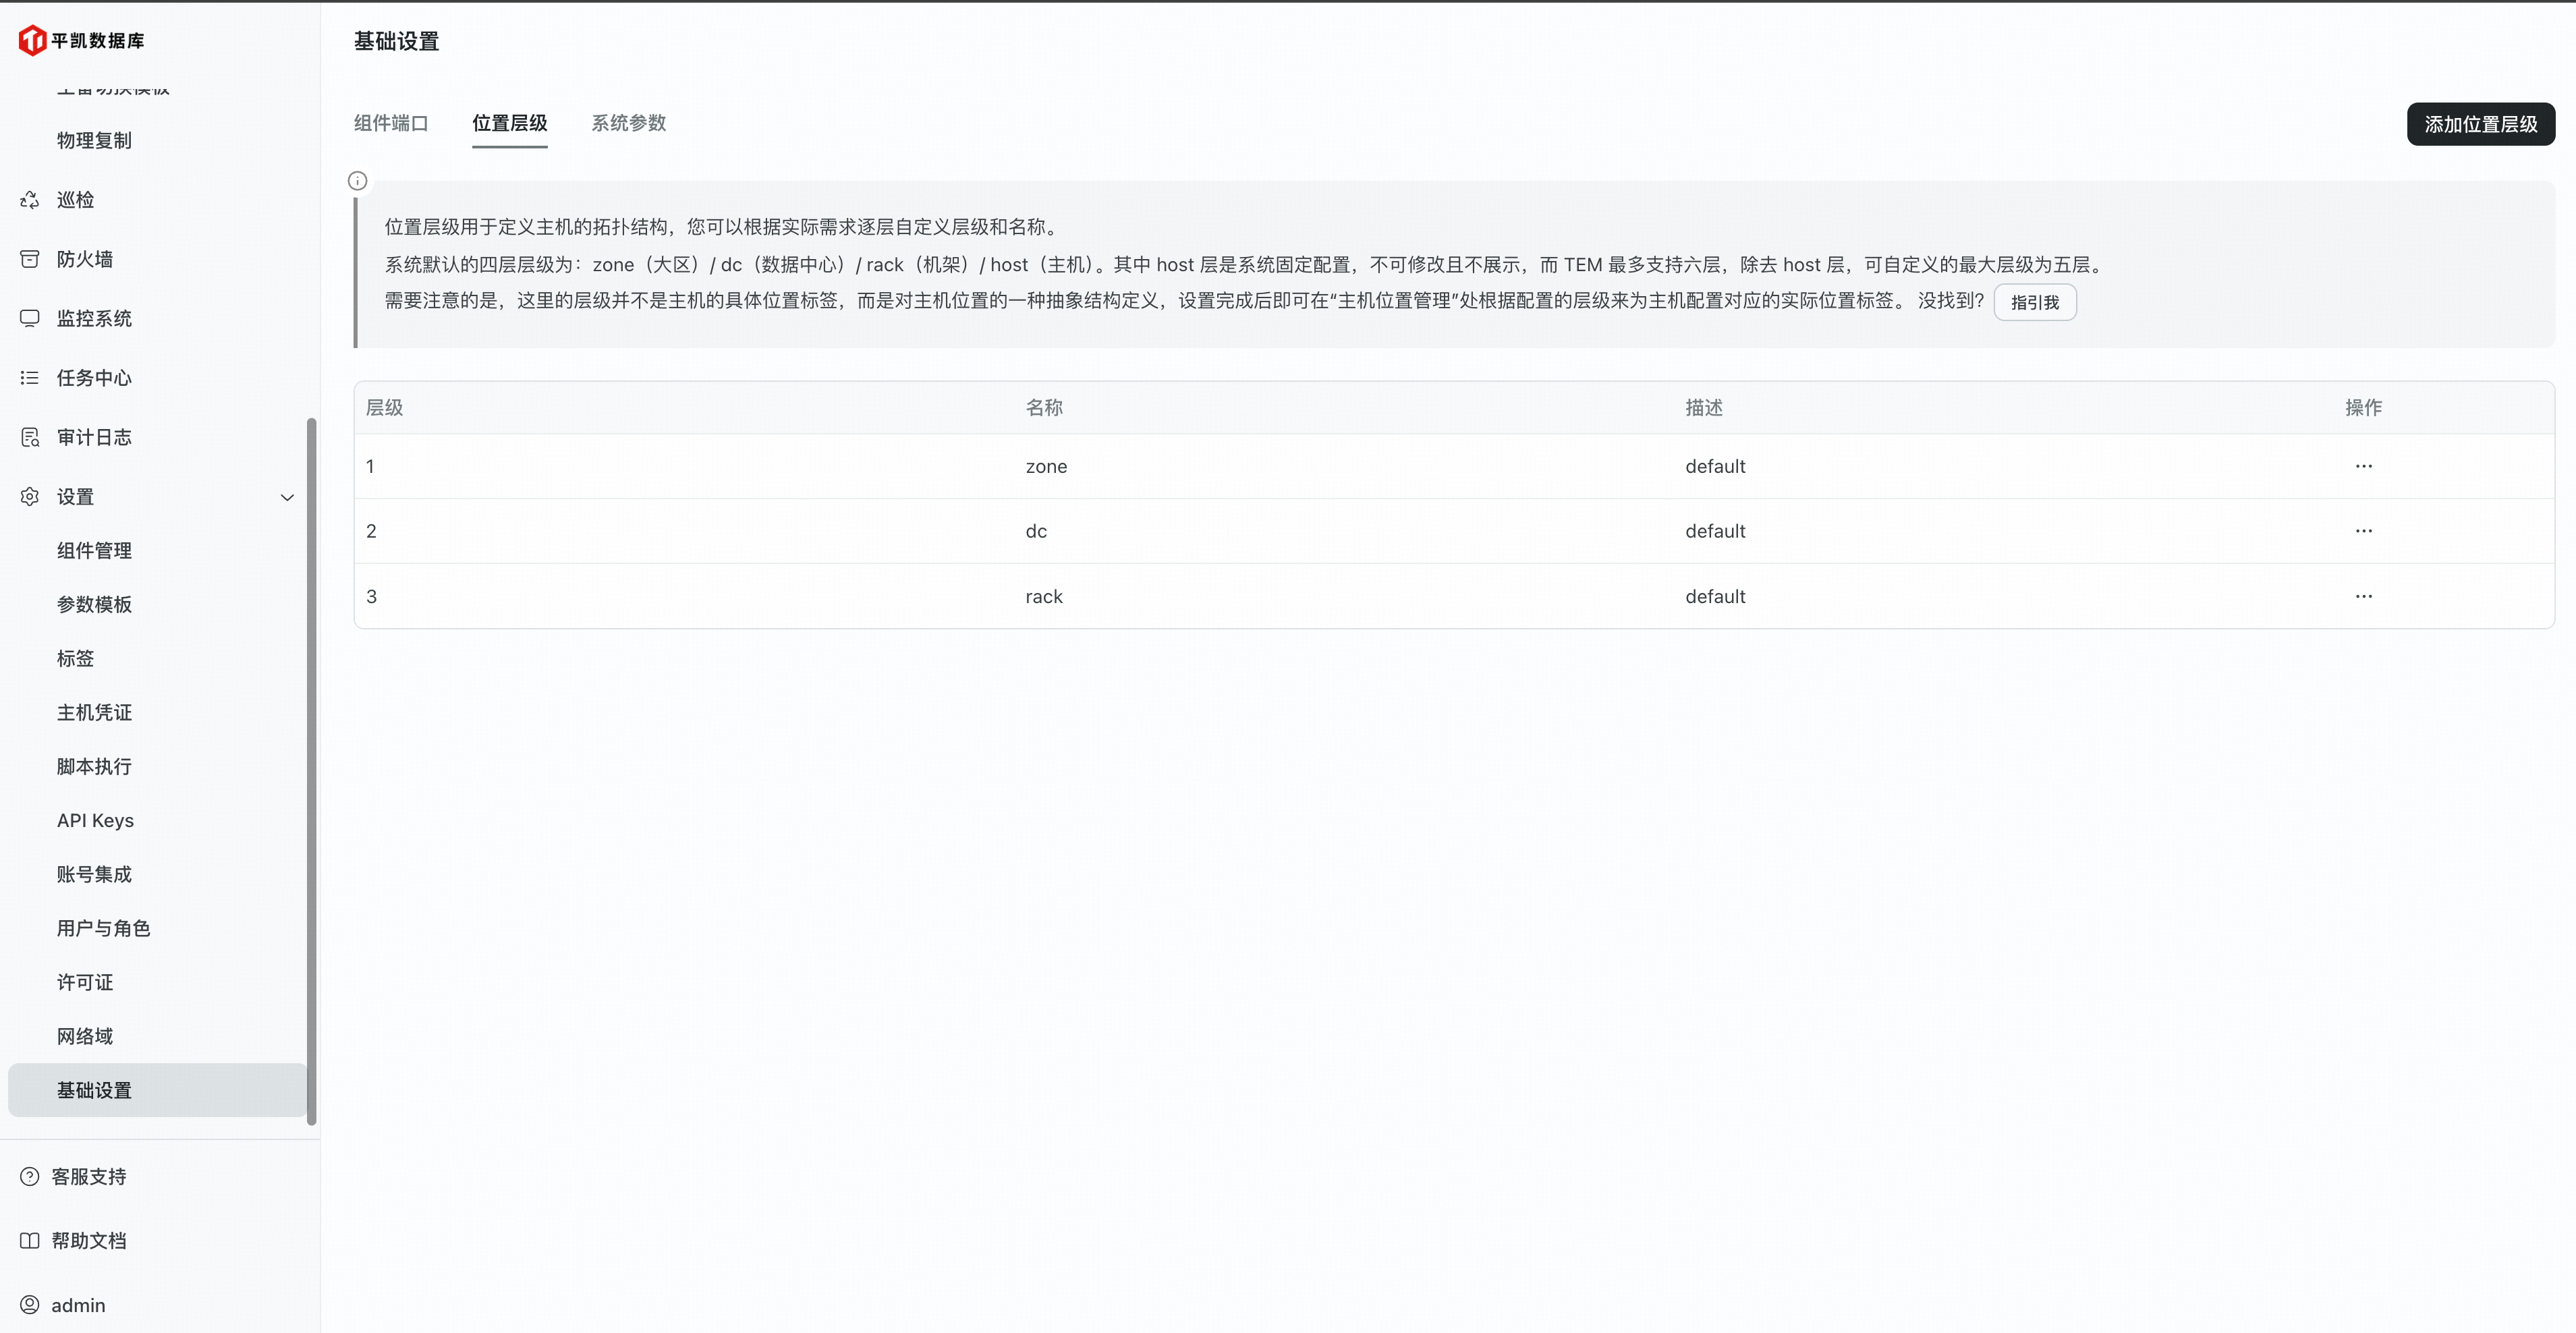Screen dimensions: 2576x1333
Task: Click the PingCAP logo icon
Action: [32, 40]
